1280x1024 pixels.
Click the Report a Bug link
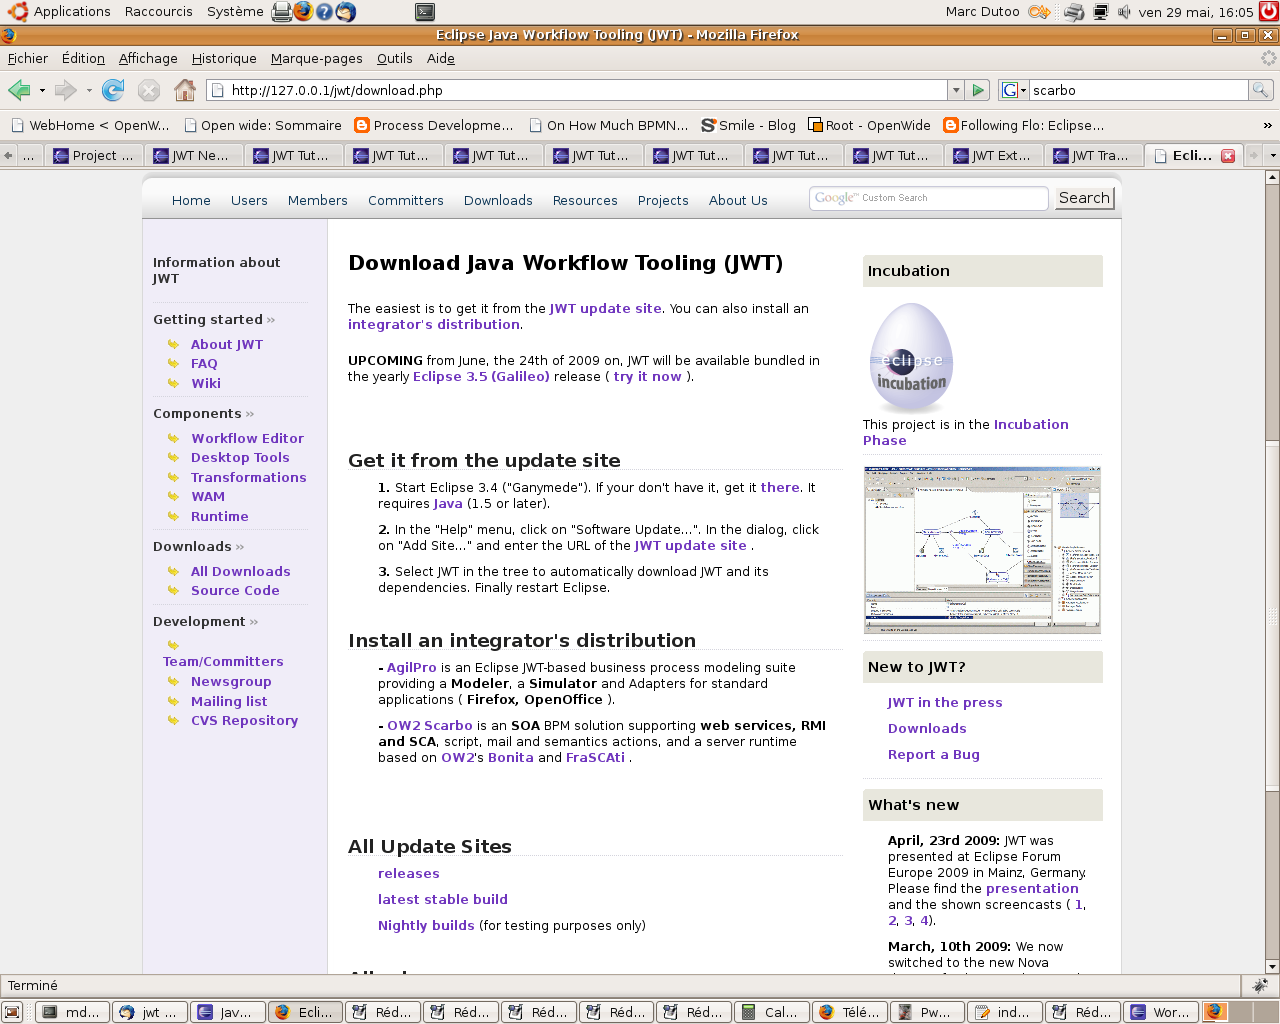(x=934, y=755)
